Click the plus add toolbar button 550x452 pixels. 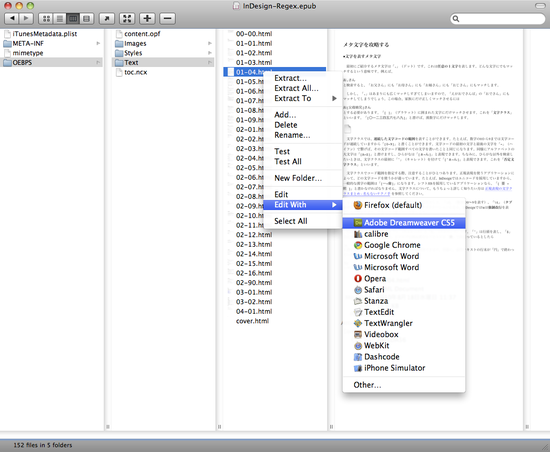point(147,19)
